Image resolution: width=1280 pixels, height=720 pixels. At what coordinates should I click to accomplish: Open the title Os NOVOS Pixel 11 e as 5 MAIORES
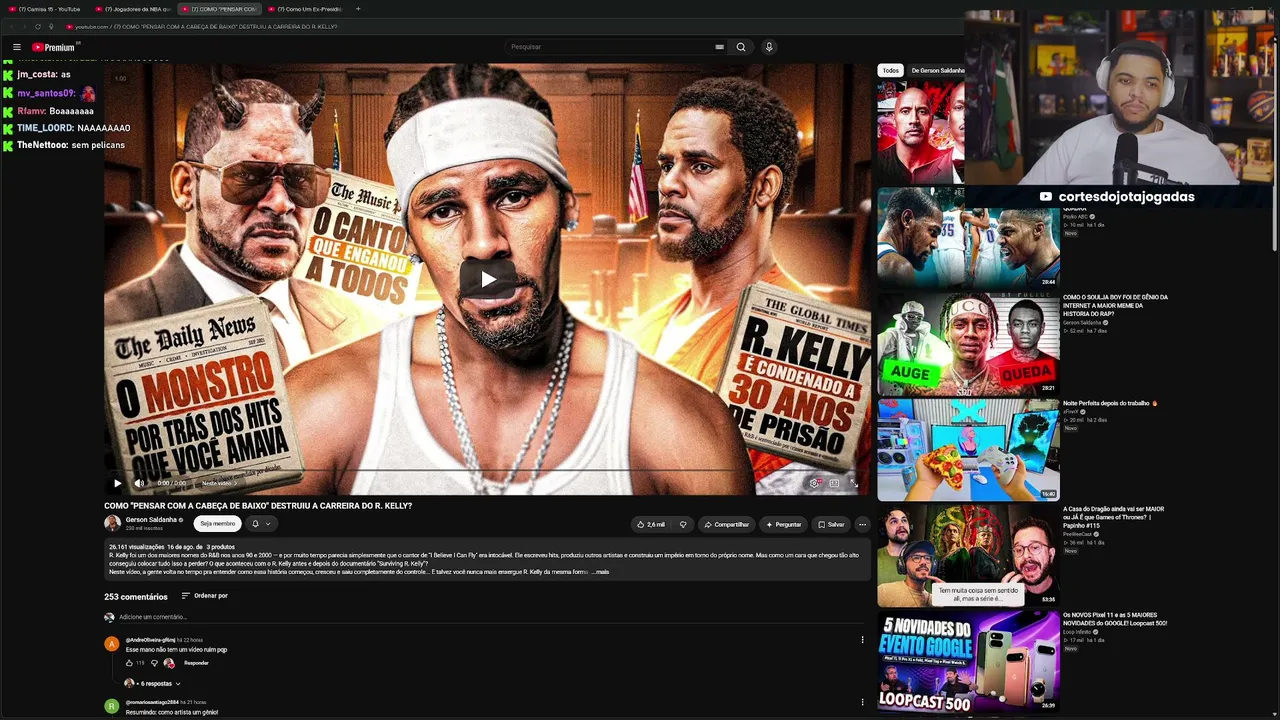click(1115, 619)
